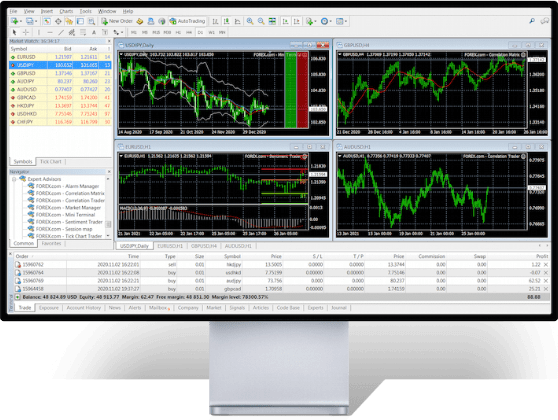Click order 15960762 in Trade list
This screenshot has height=420, width=558.
(x=281, y=264)
